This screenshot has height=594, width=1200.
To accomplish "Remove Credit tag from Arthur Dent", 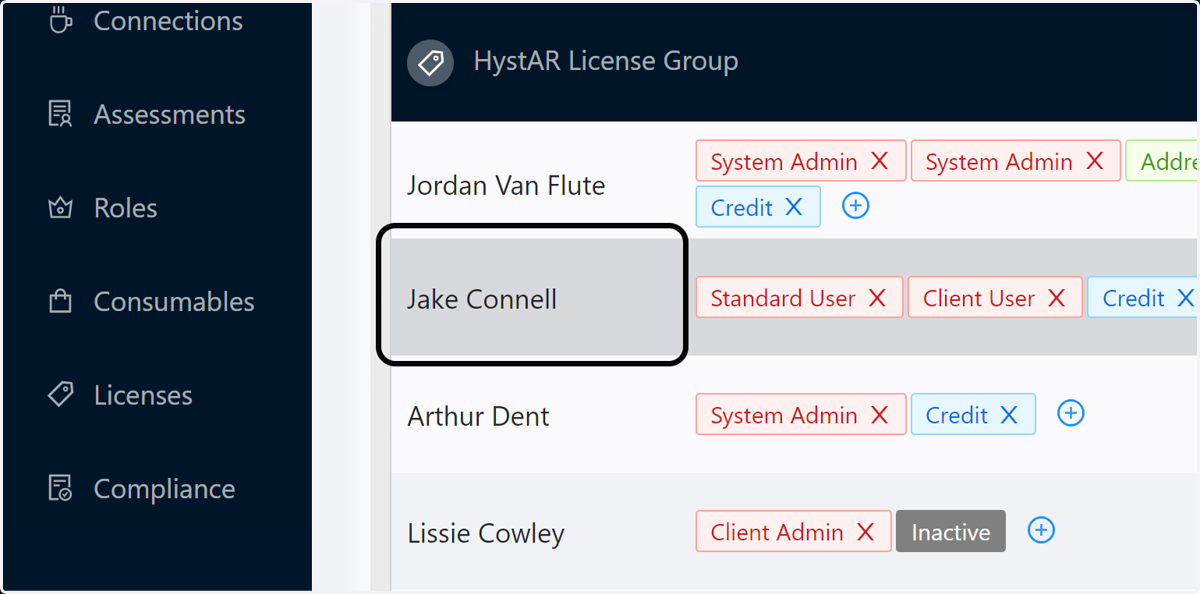I will [x=1009, y=415].
